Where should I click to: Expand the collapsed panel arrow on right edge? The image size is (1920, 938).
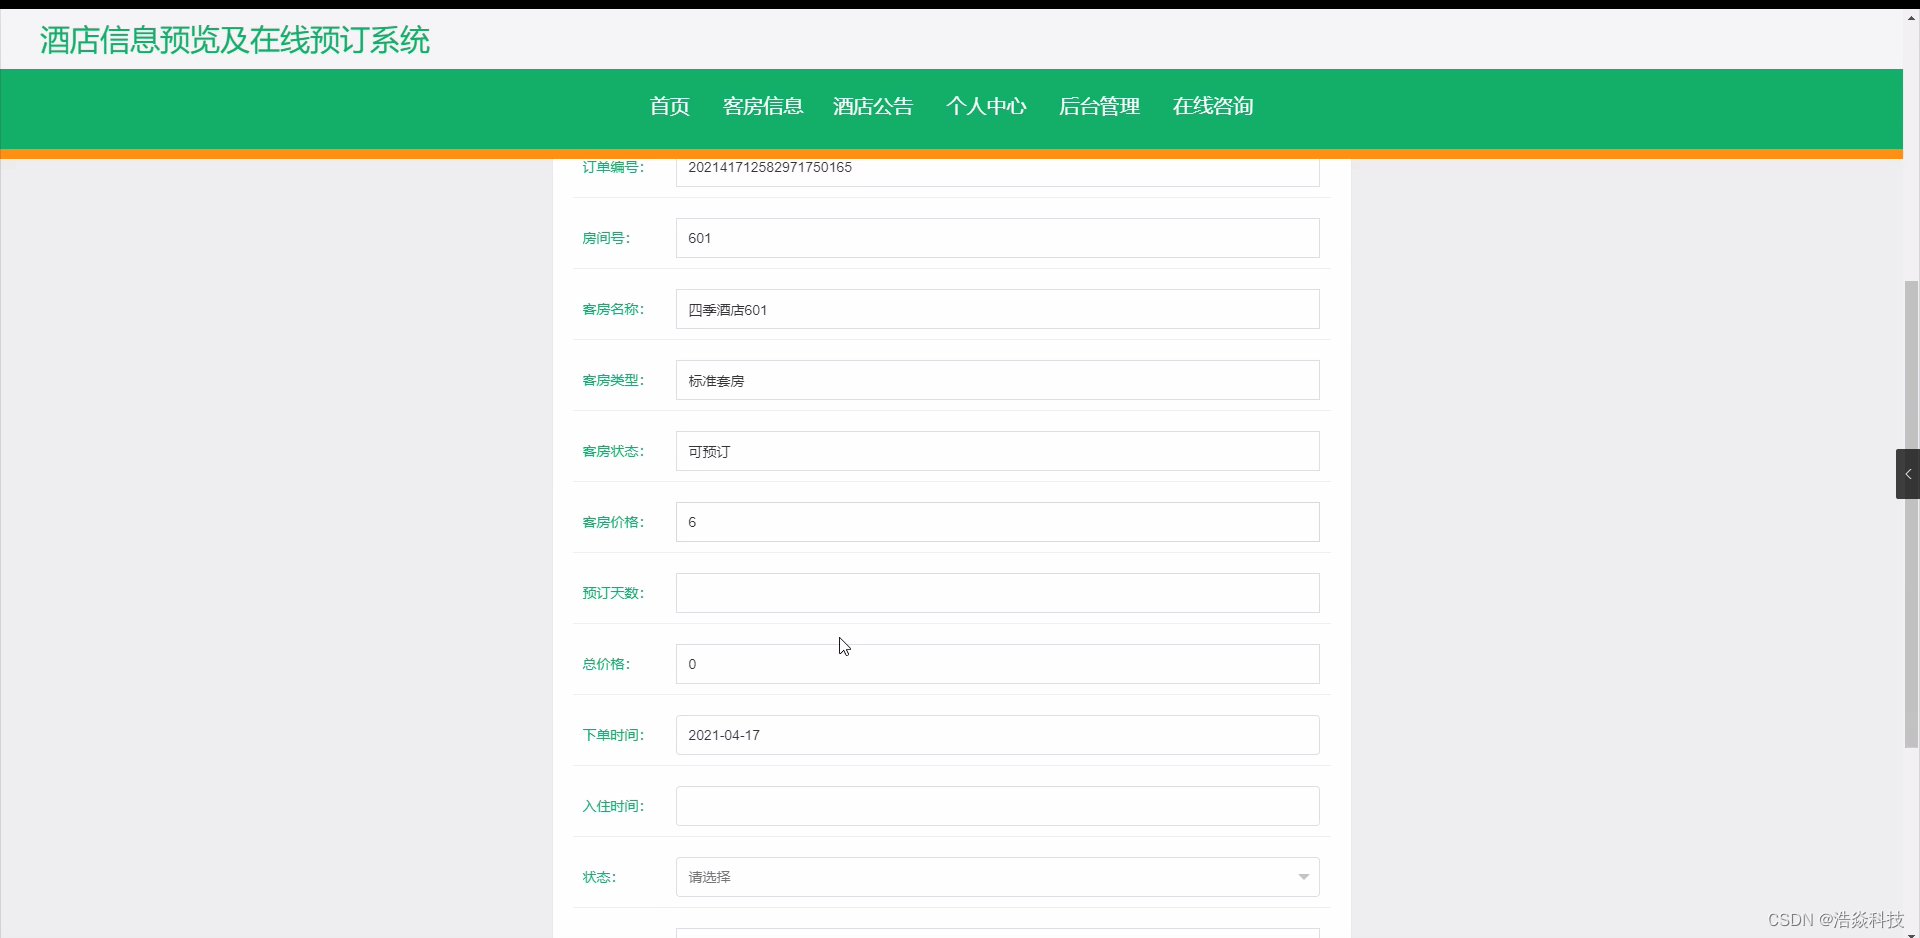click(x=1908, y=474)
